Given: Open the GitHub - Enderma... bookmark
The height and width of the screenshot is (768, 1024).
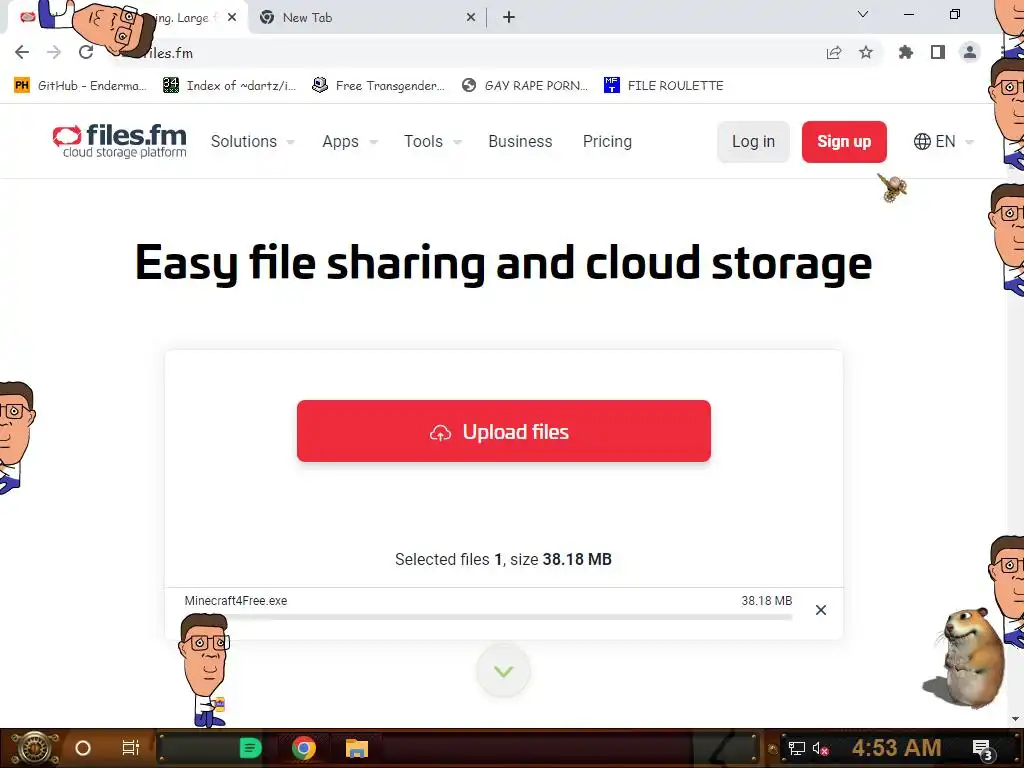Looking at the screenshot, I should point(80,86).
